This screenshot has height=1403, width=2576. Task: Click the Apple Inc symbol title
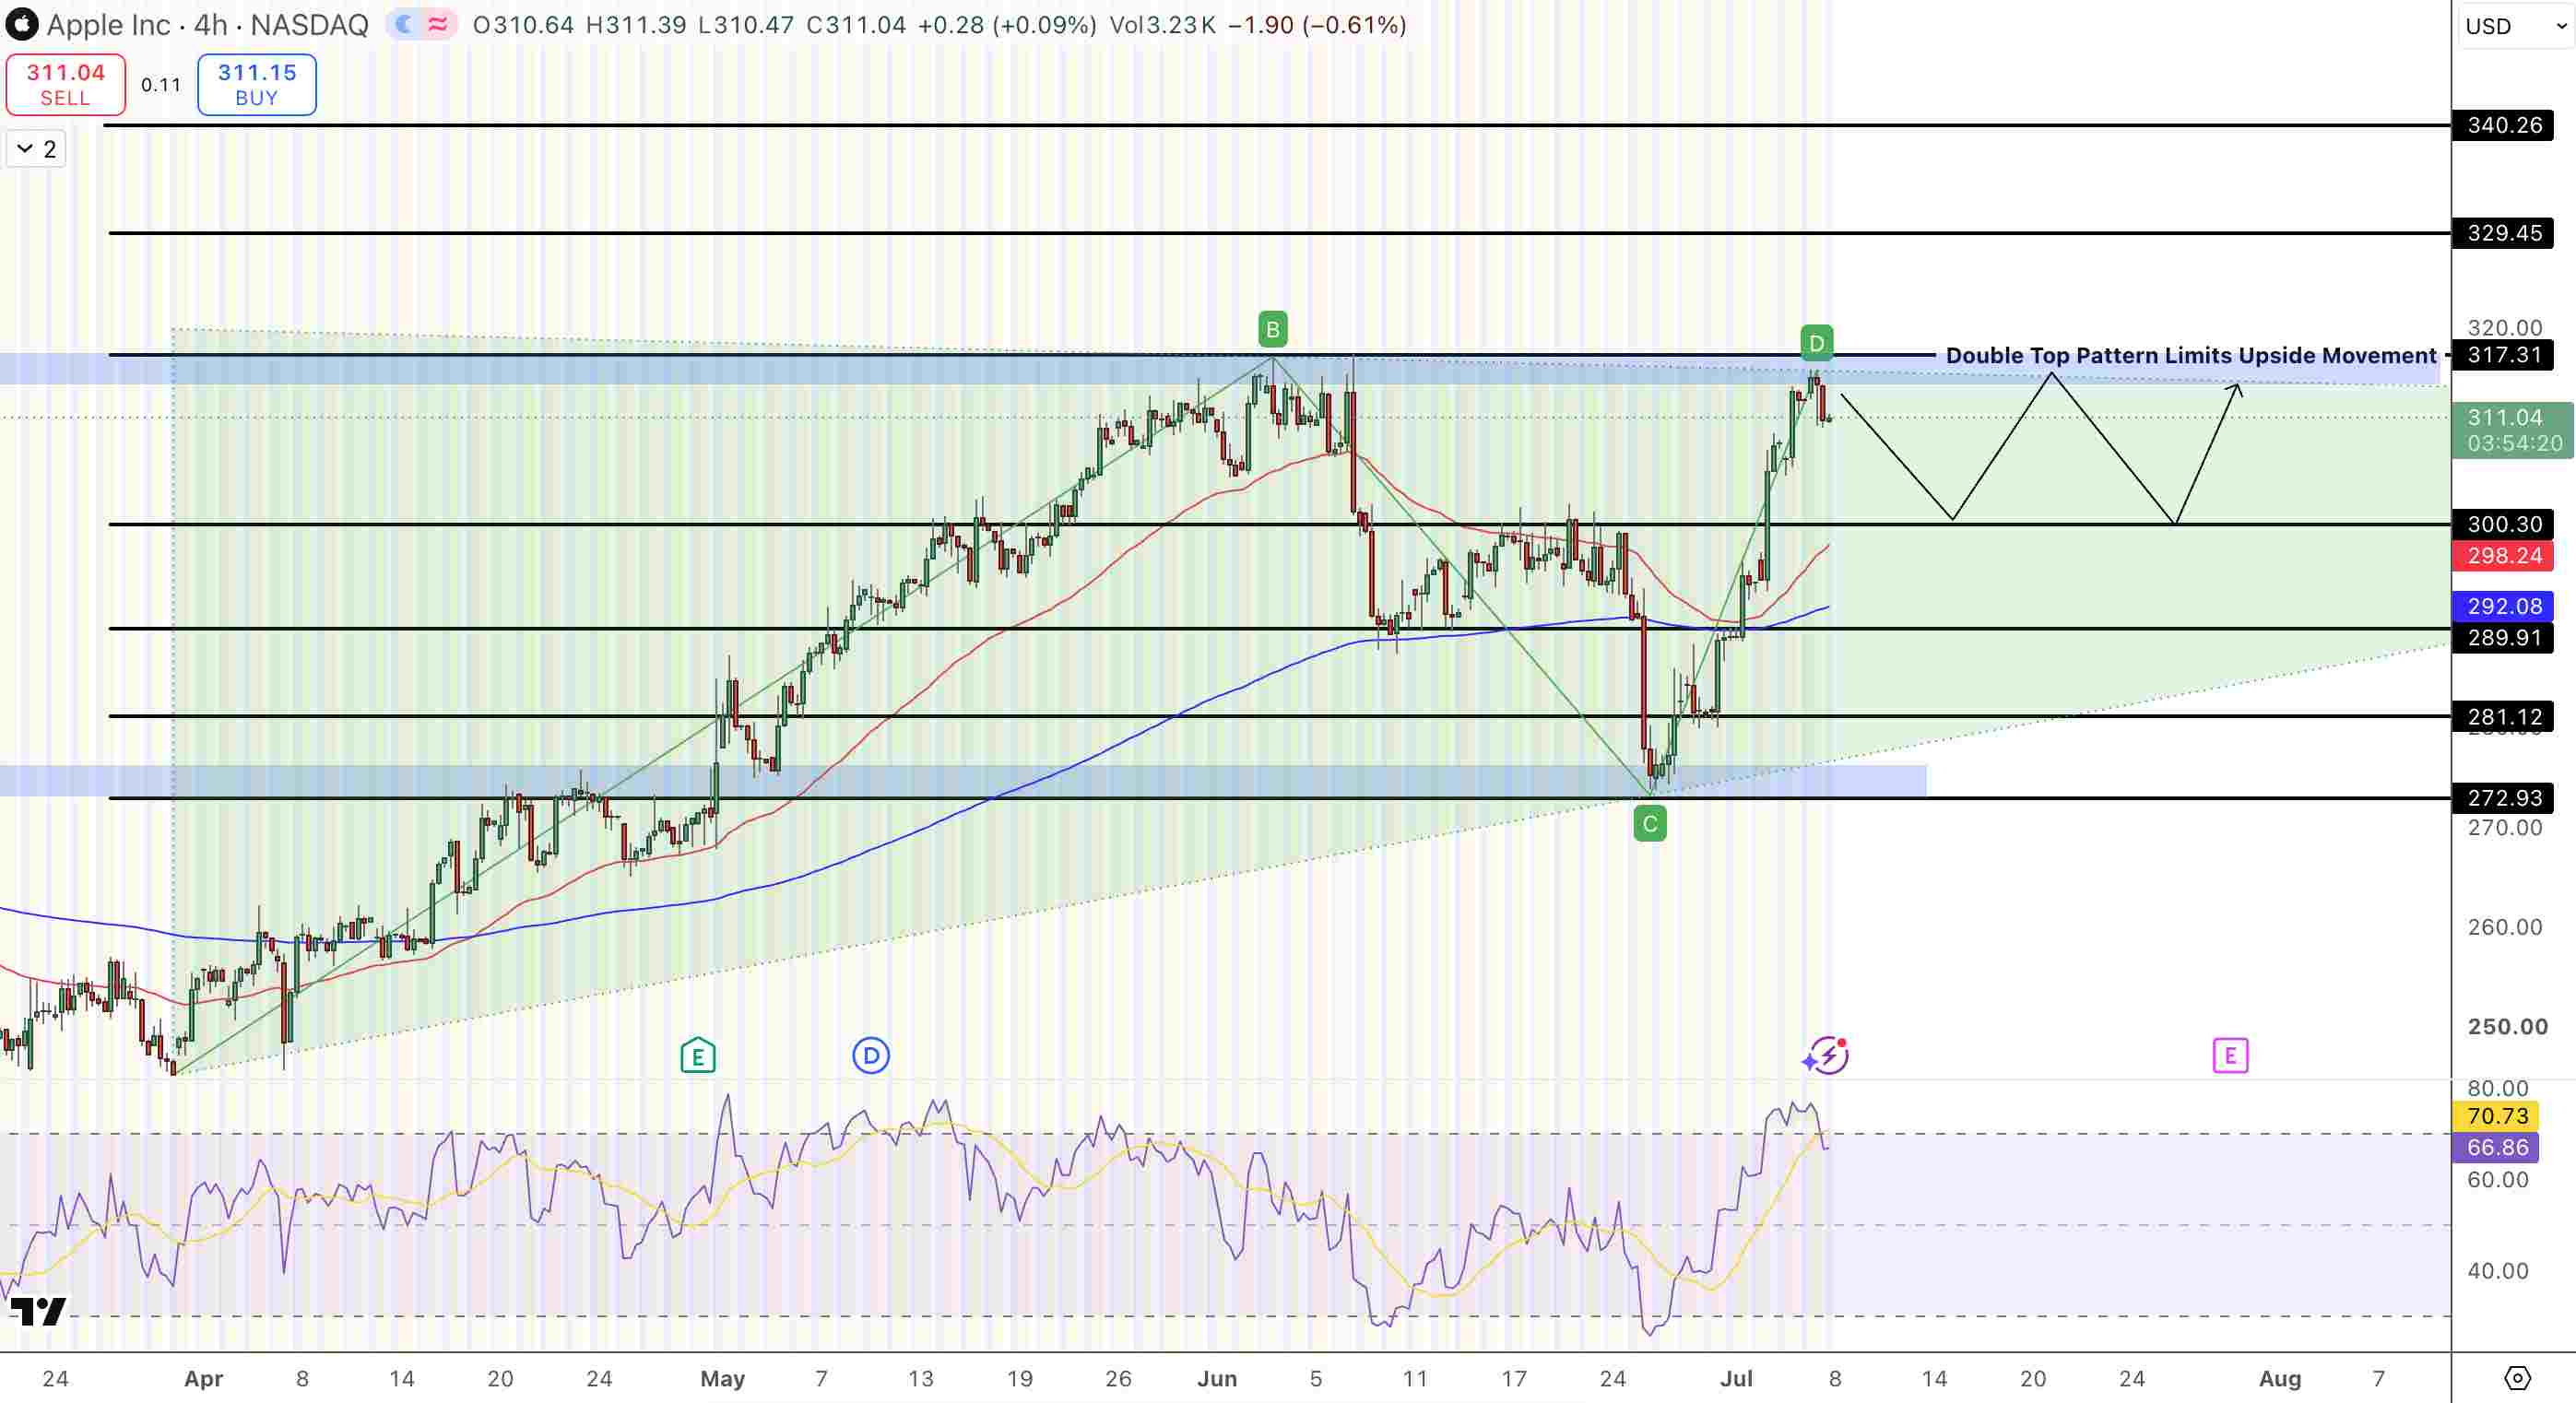click(x=108, y=25)
